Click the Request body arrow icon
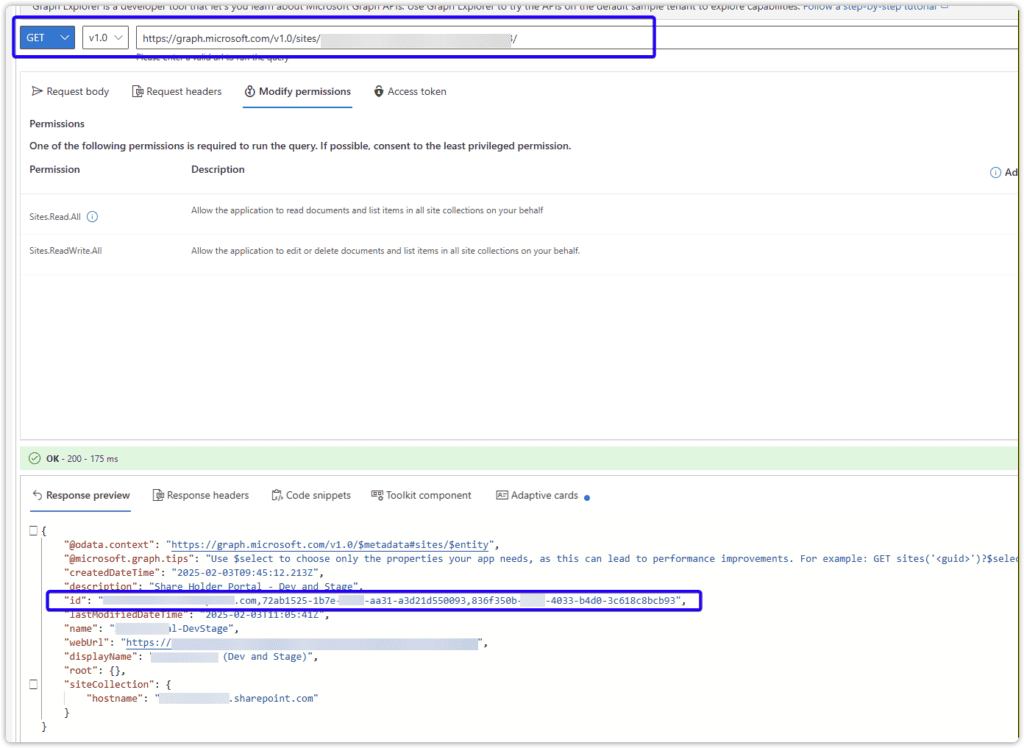This screenshot has width=1024, height=748. 38,92
